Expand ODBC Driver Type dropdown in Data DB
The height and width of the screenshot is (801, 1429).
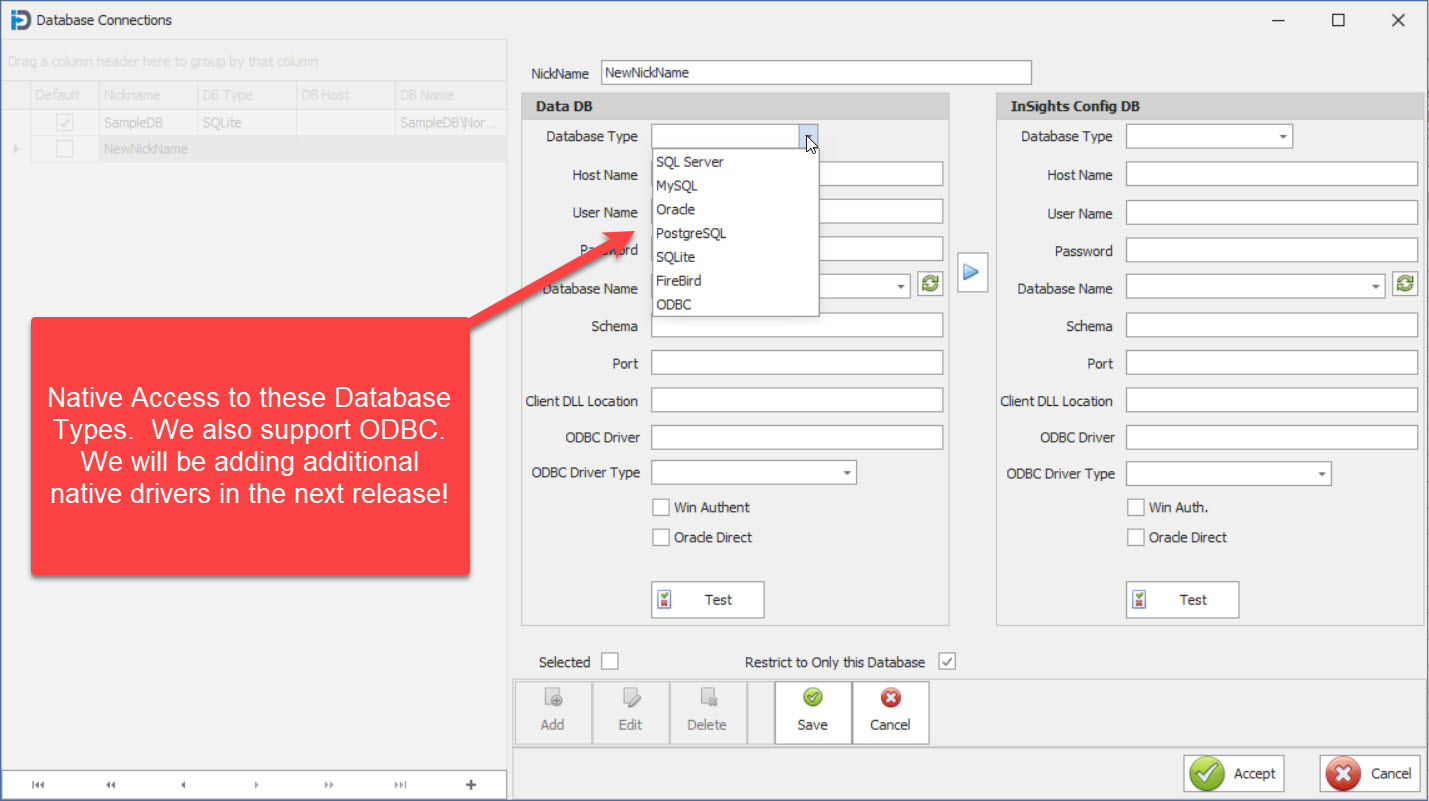point(847,473)
